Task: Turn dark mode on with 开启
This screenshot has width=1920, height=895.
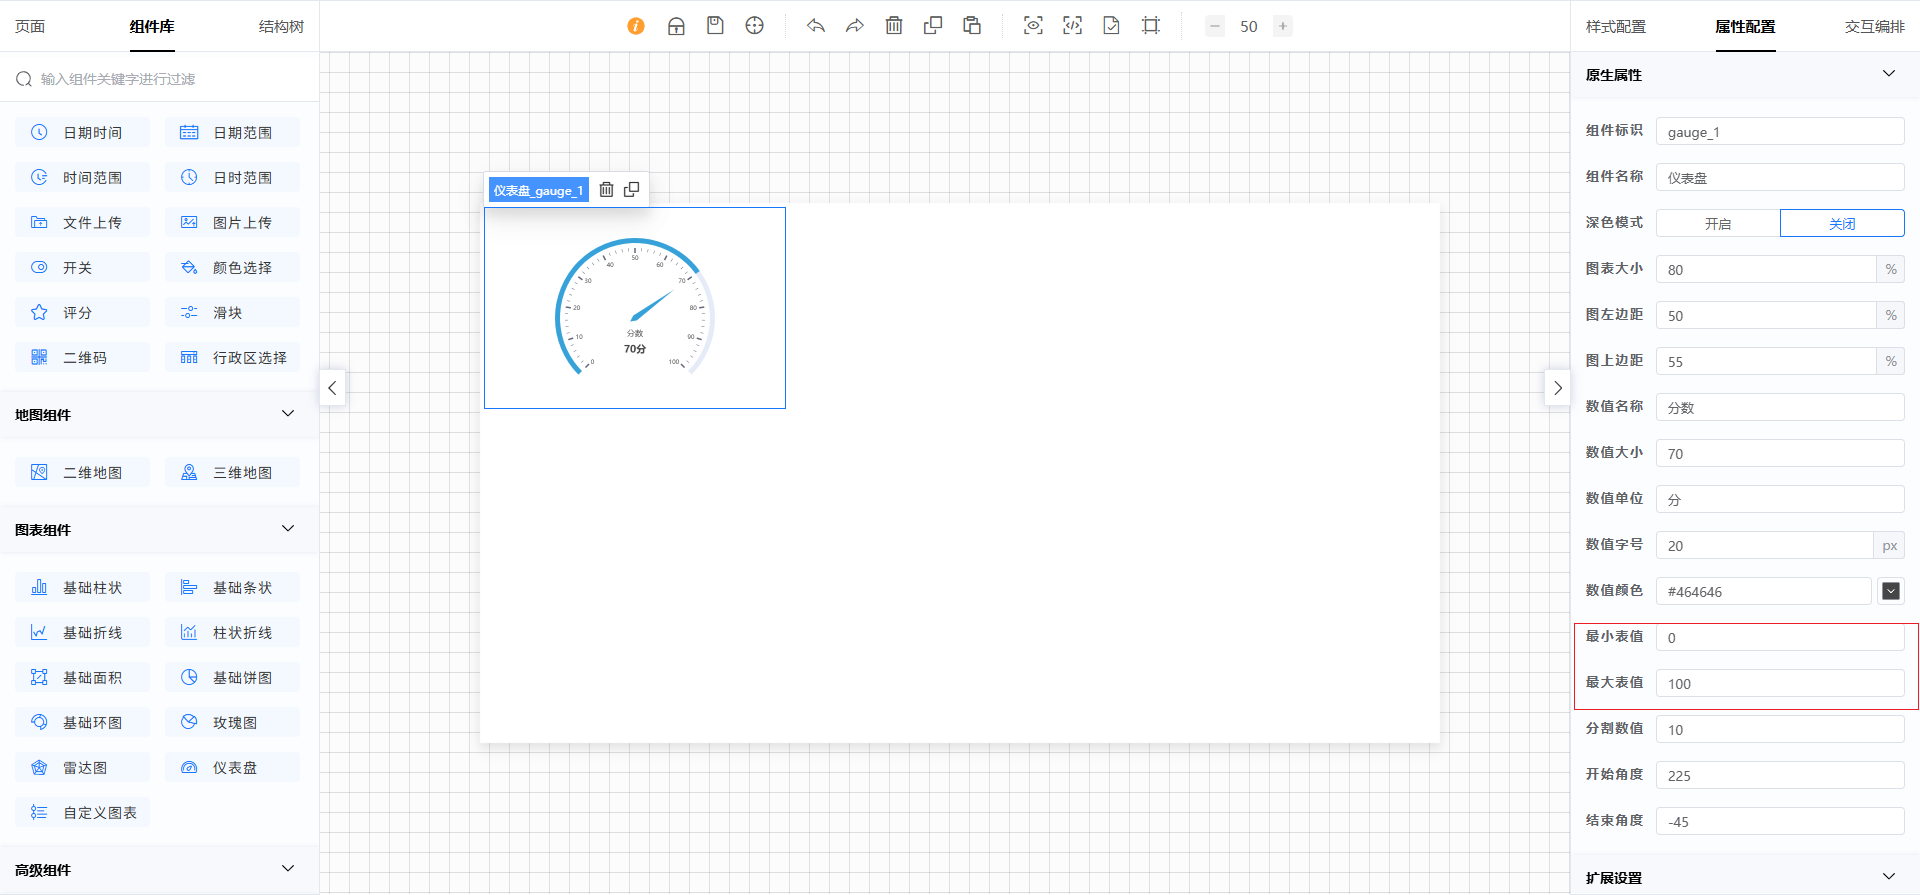Action: (x=1718, y=224)
